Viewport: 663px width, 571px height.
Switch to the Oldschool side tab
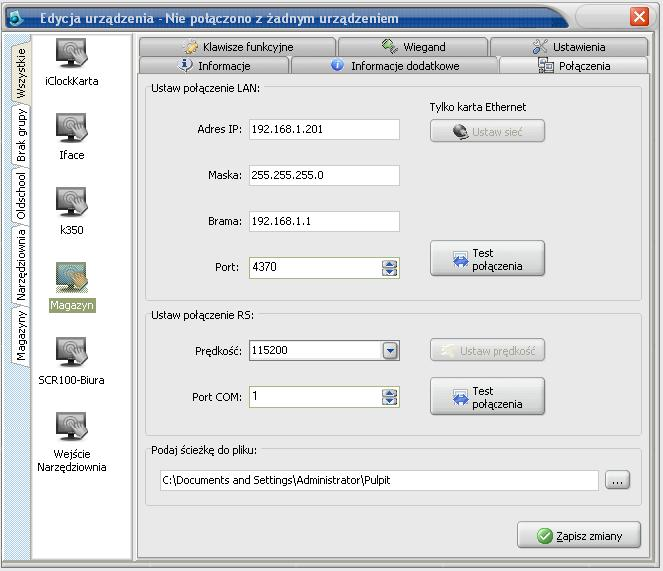(x=21, y=196)
